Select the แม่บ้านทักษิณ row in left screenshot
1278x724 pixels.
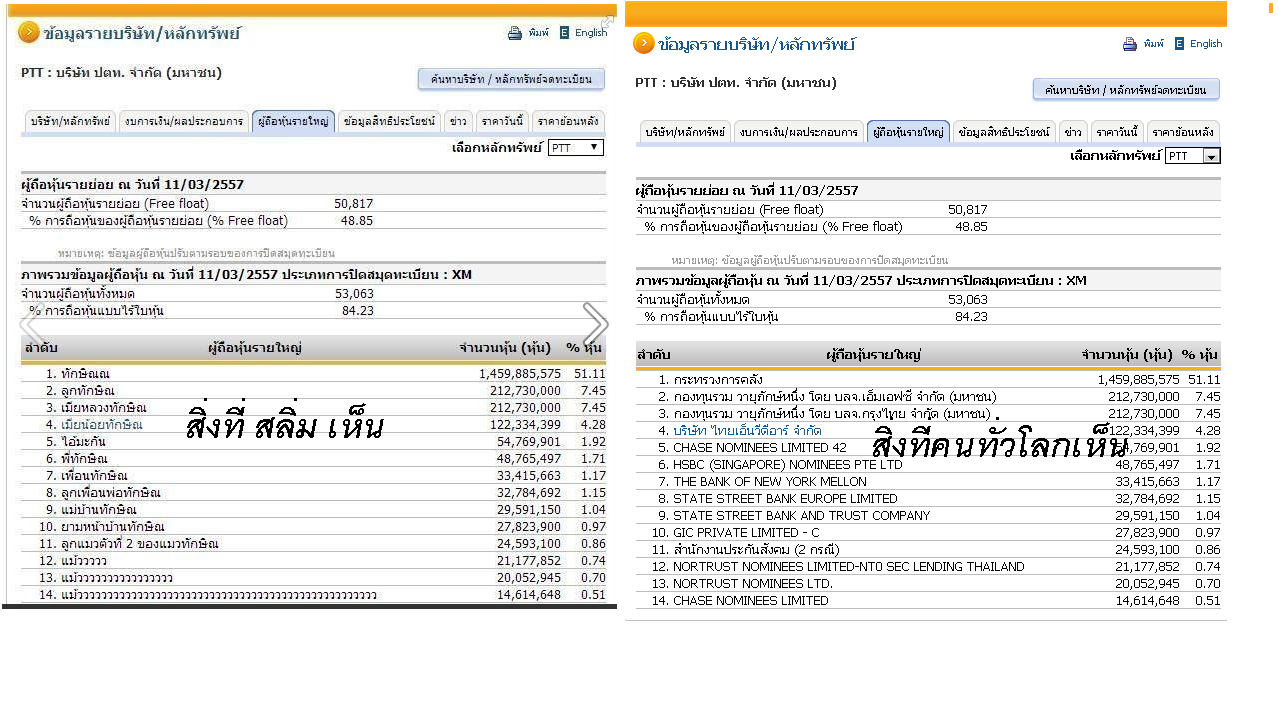[313, 509]
